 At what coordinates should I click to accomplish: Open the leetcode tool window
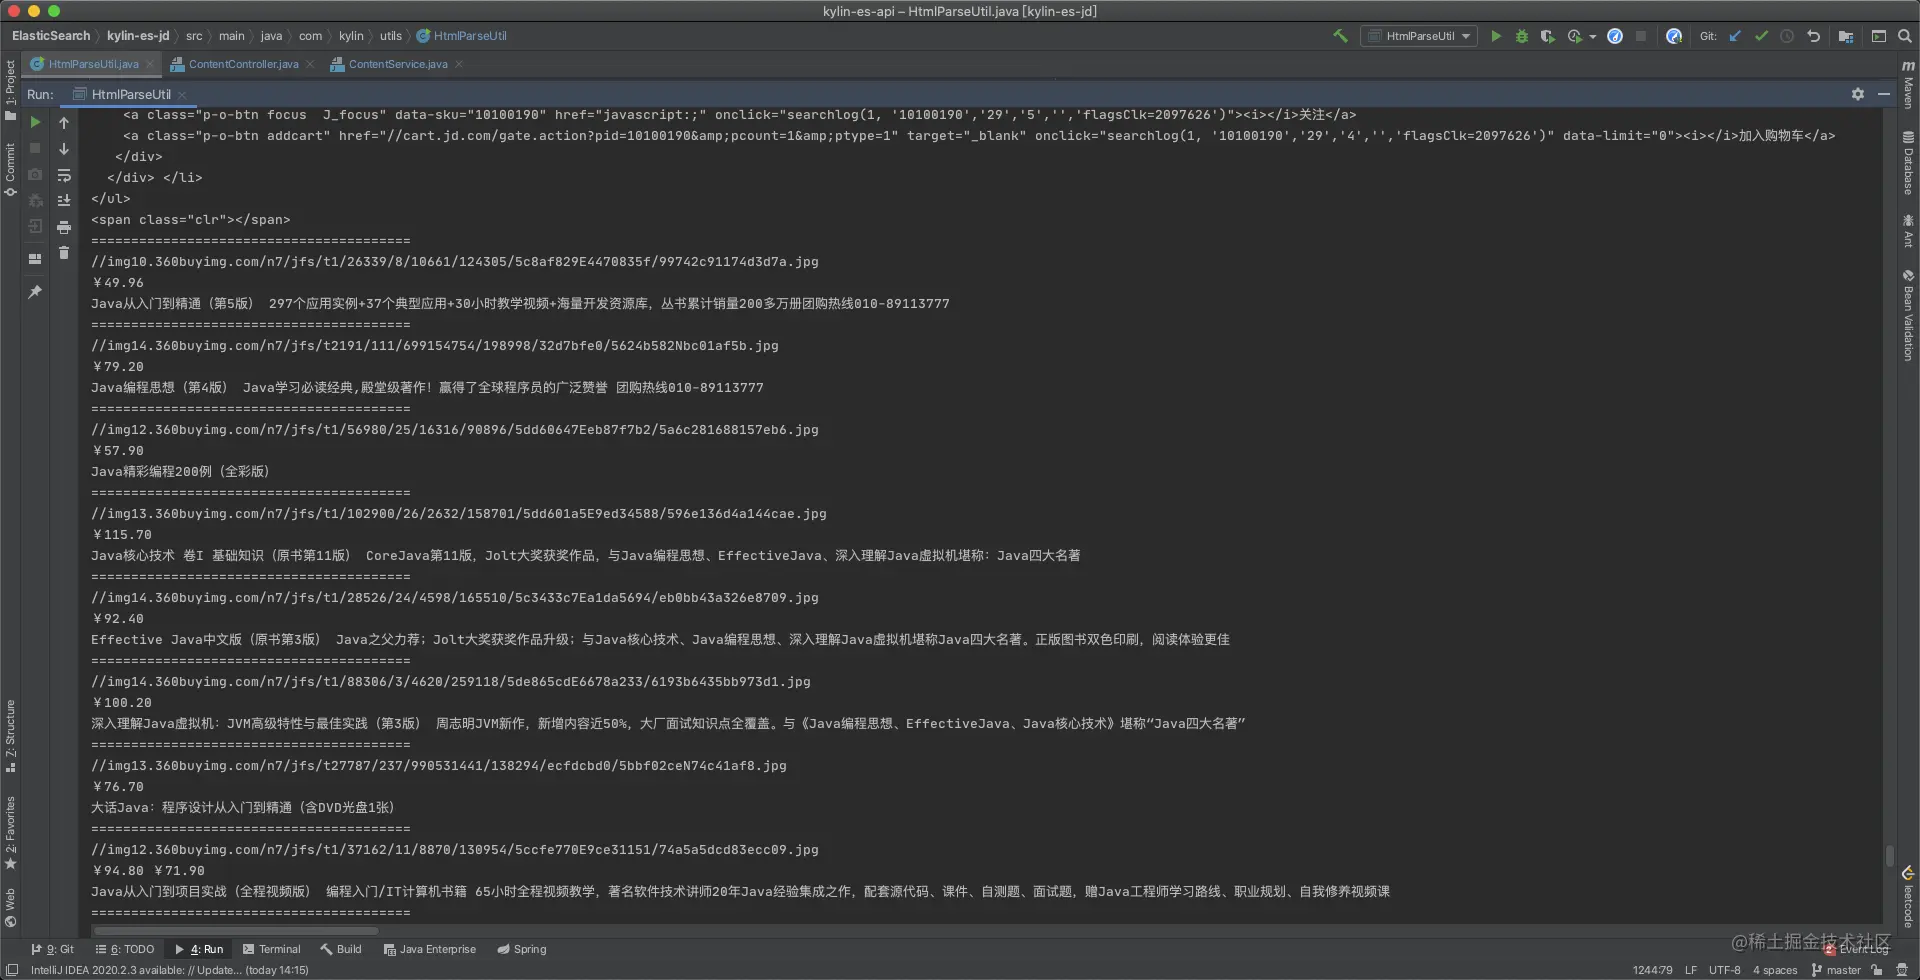(x=1908, y=897)
